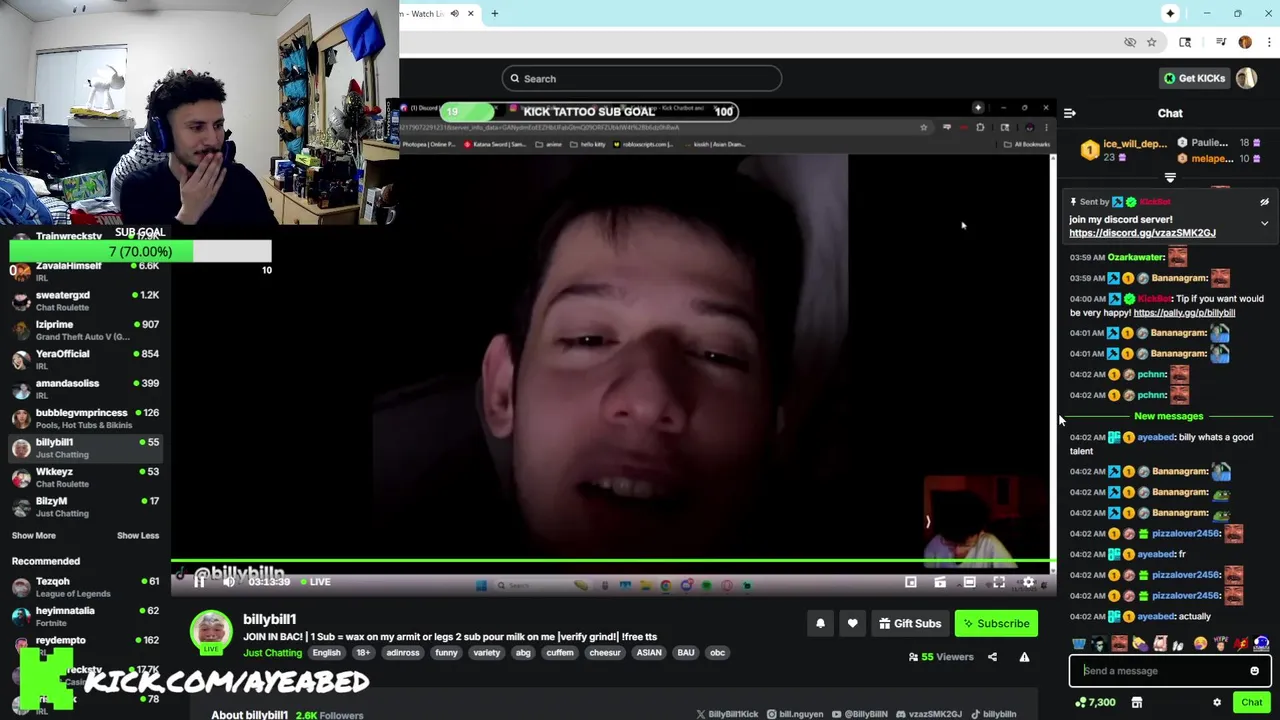Open the Chrome three-dot menu
Viewport: 1280px width, 720px height.
(1269, 42)
